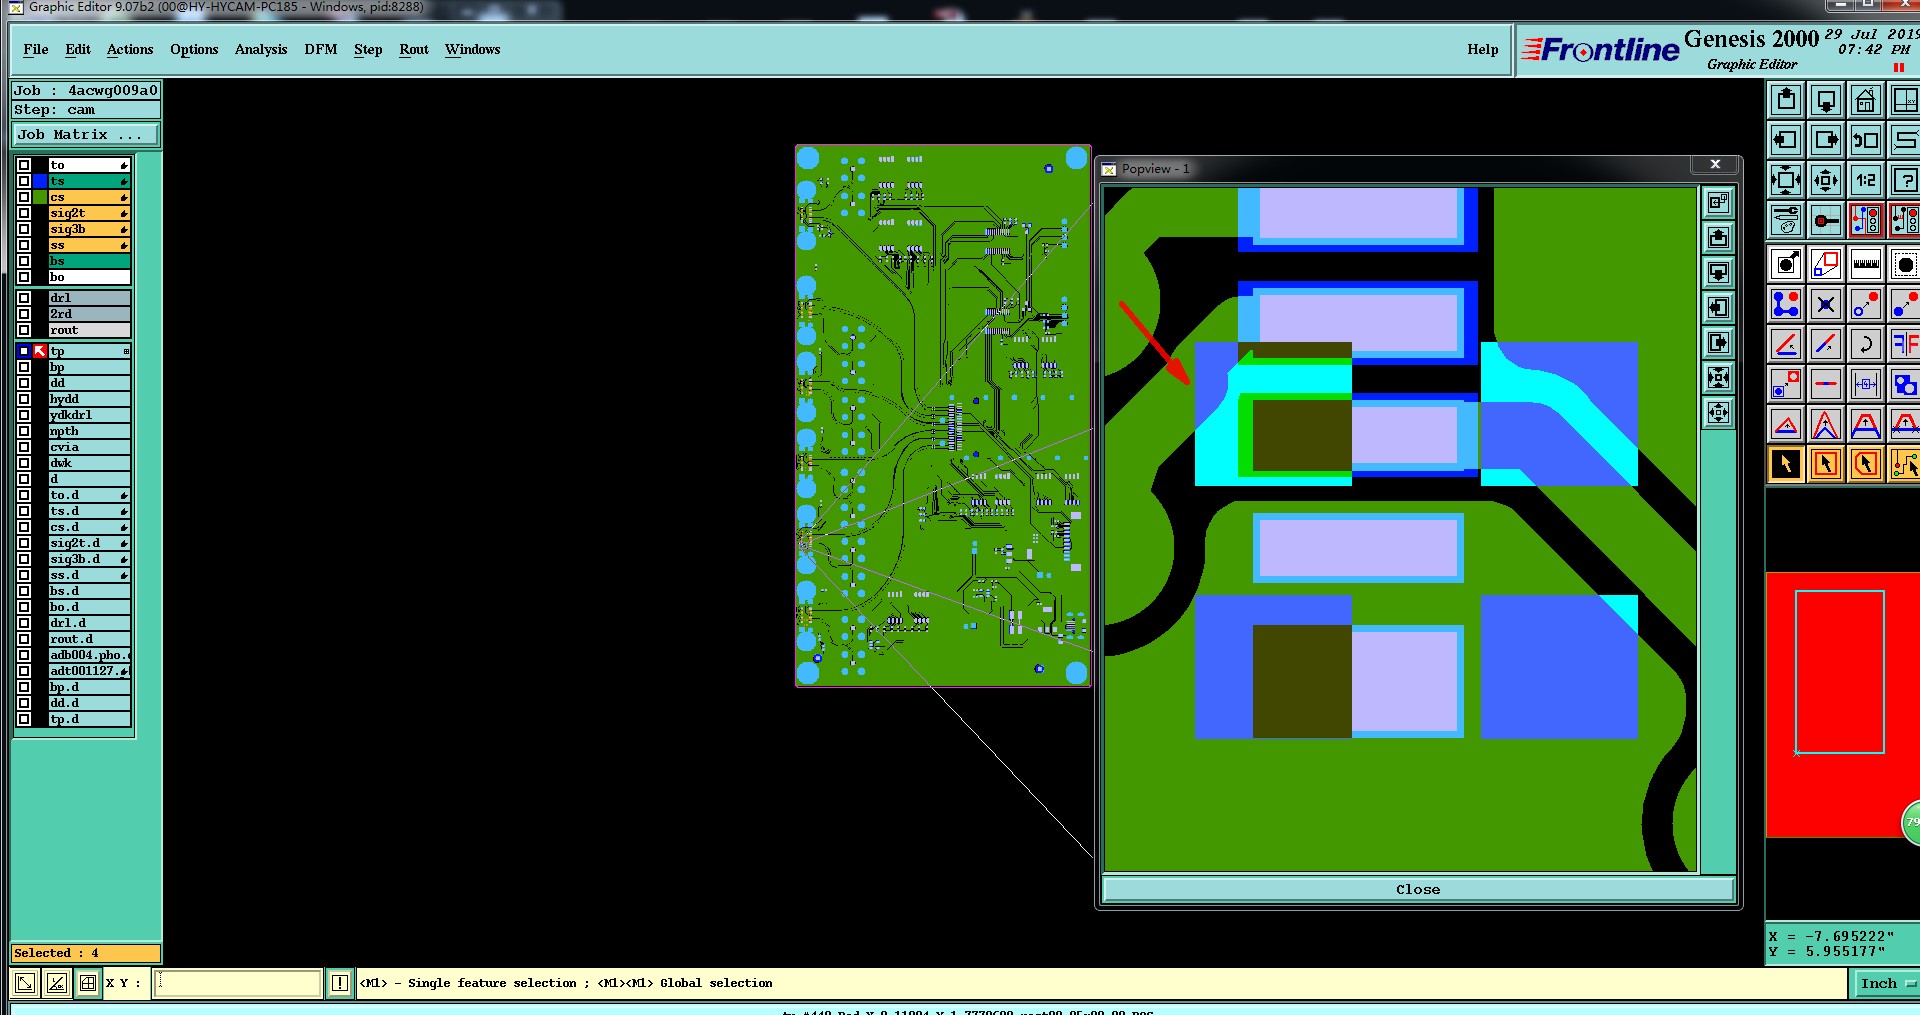
Task: Toggle display checkbox for layer 'to'
Action: coord(24,165)
